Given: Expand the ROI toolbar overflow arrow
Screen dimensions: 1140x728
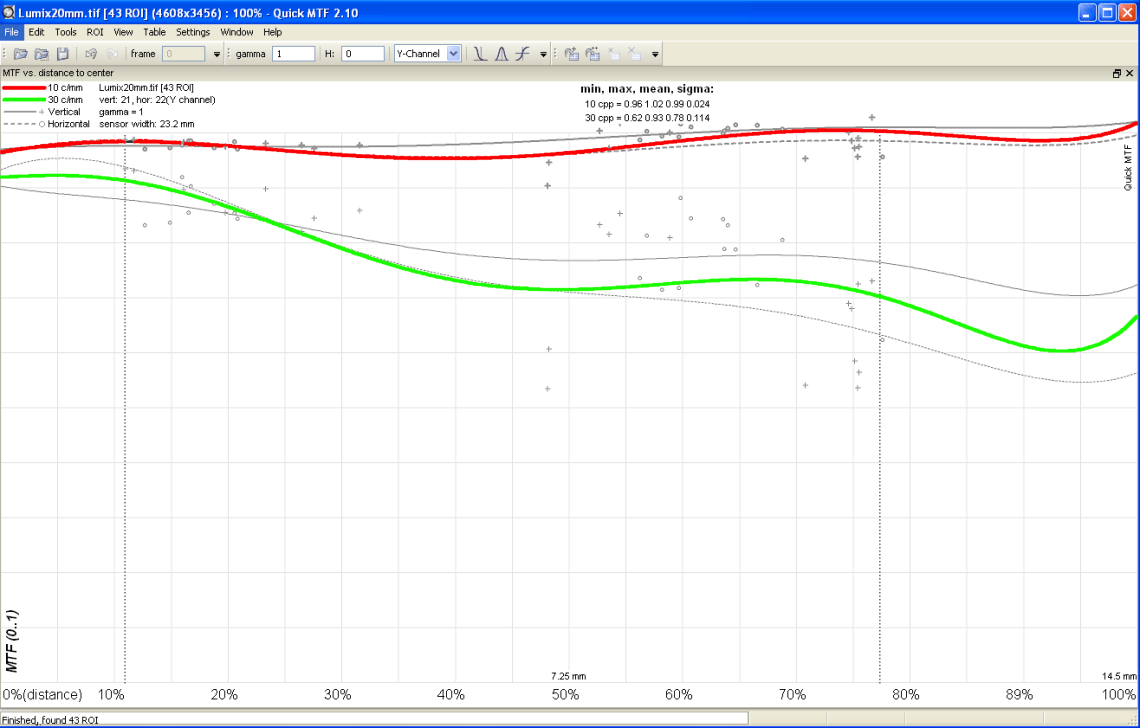Looking at the screenshot, I should pos(655,54).
